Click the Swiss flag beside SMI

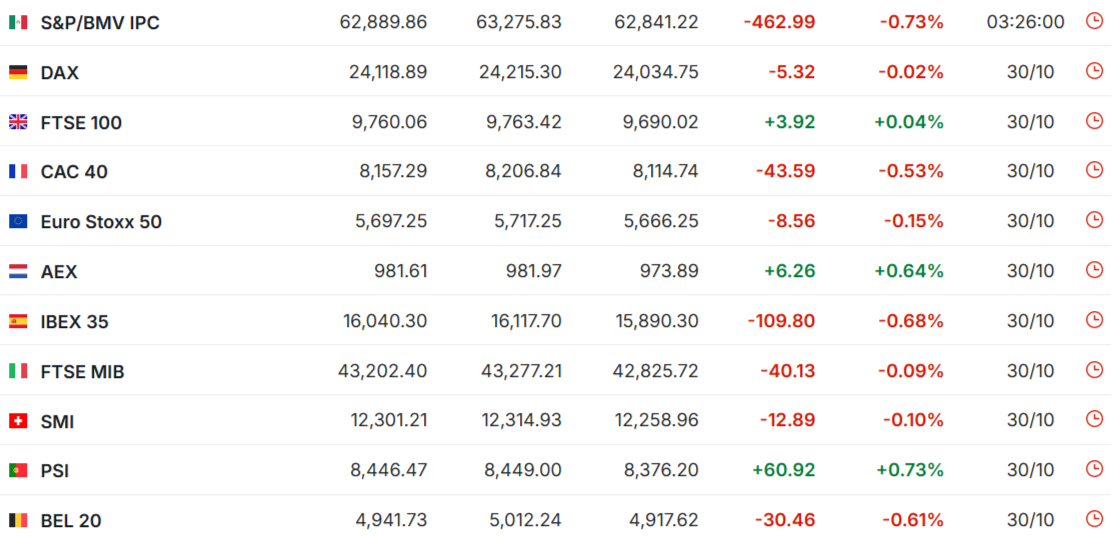(18, 421)
